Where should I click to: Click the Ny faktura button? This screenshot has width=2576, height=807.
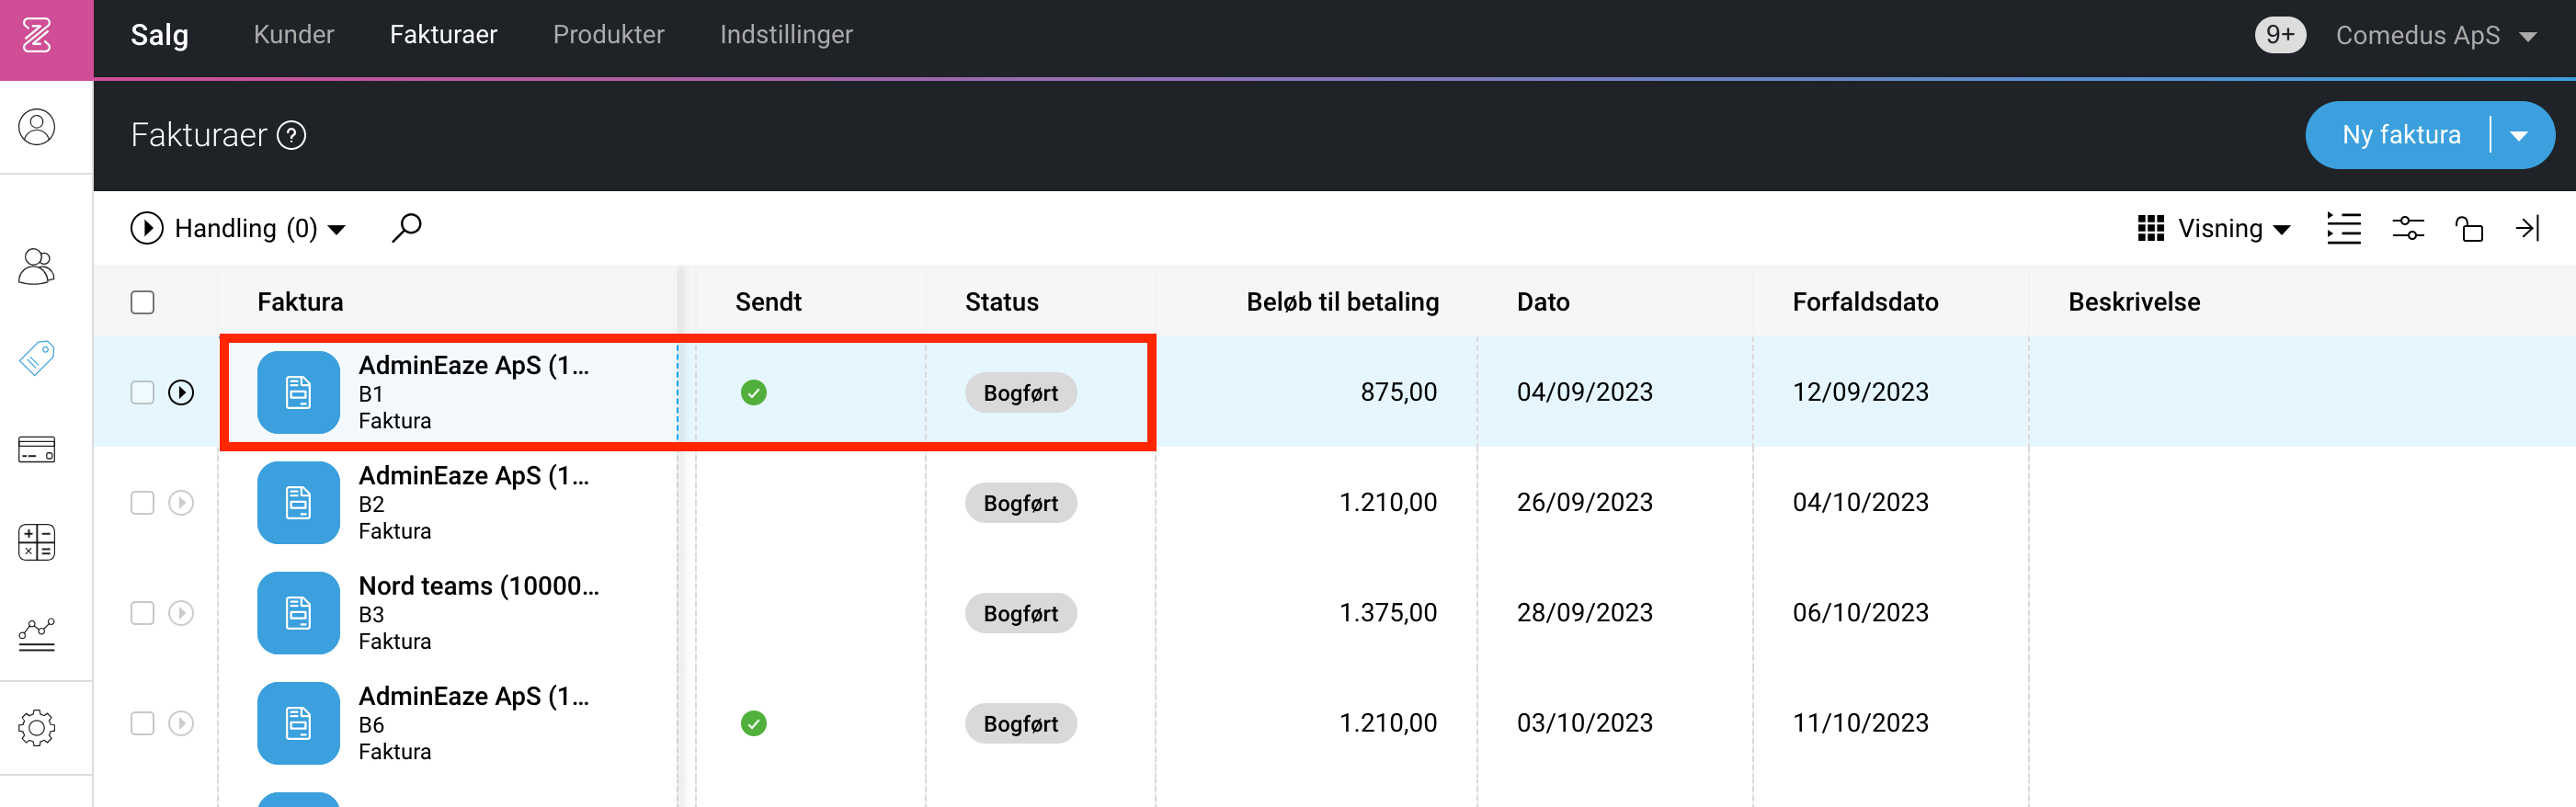coord(2401,135)
